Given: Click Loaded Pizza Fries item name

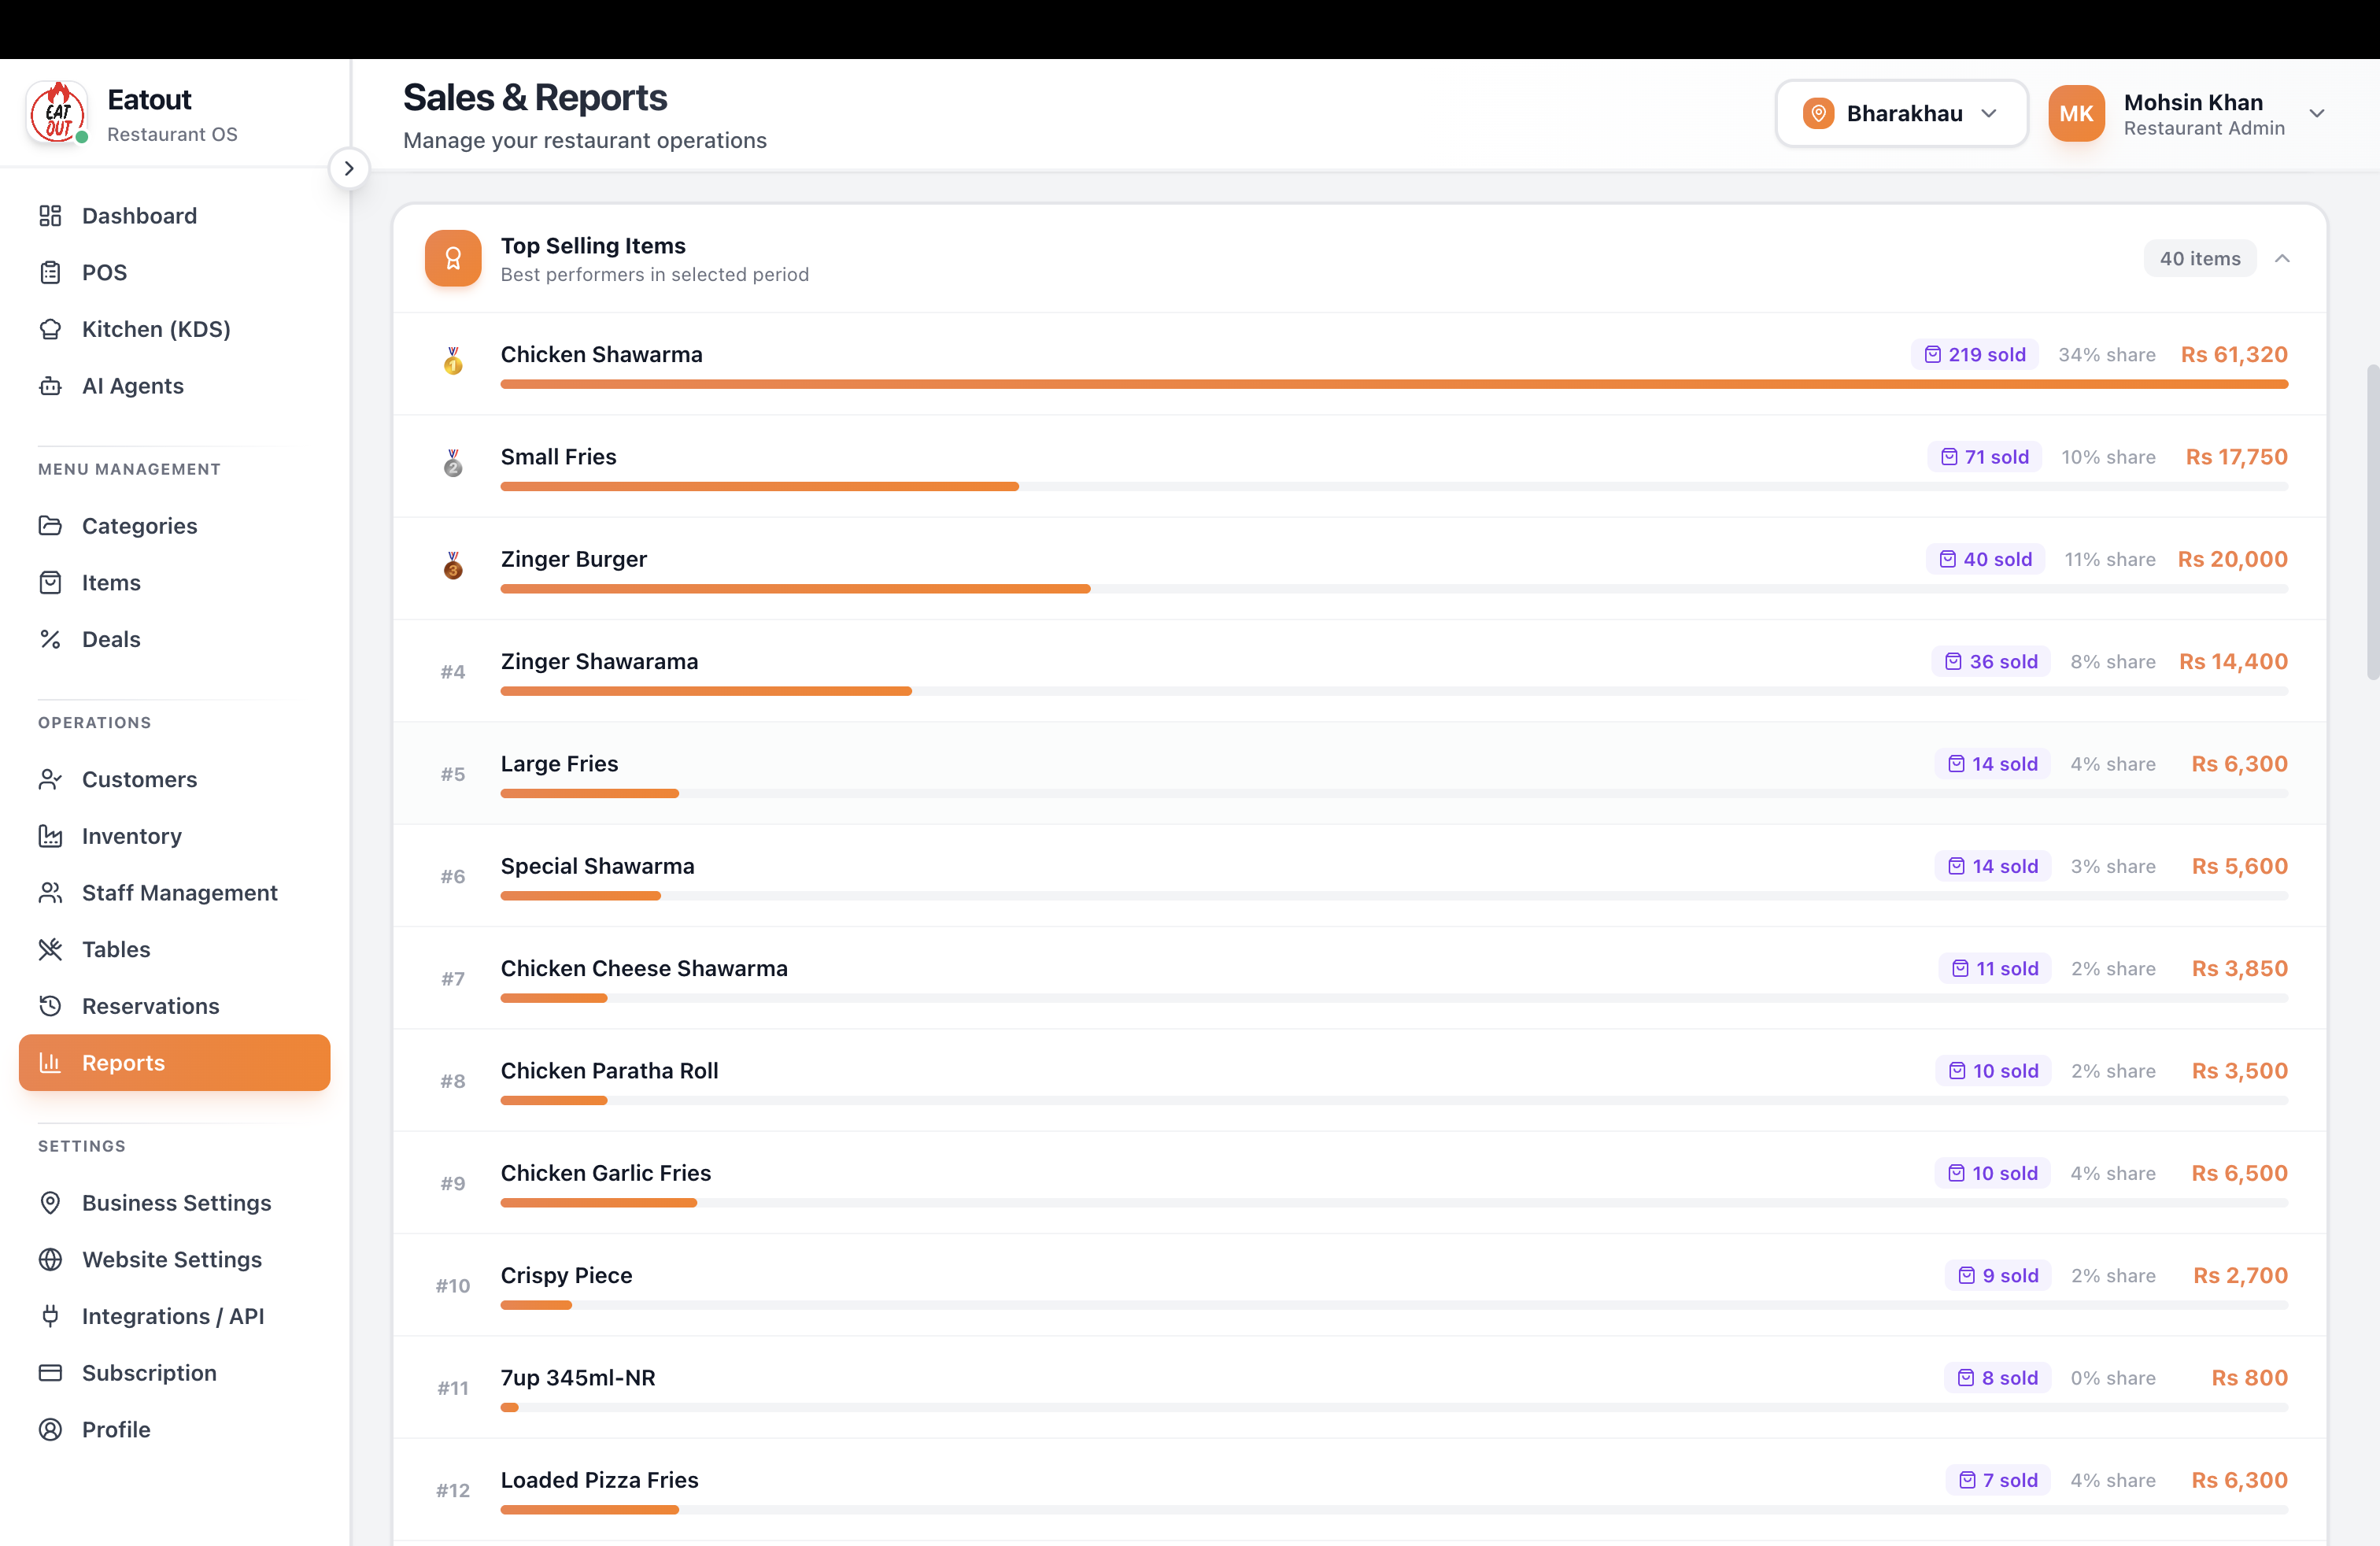Looking at the screenshot, I should coord(599,1480).
